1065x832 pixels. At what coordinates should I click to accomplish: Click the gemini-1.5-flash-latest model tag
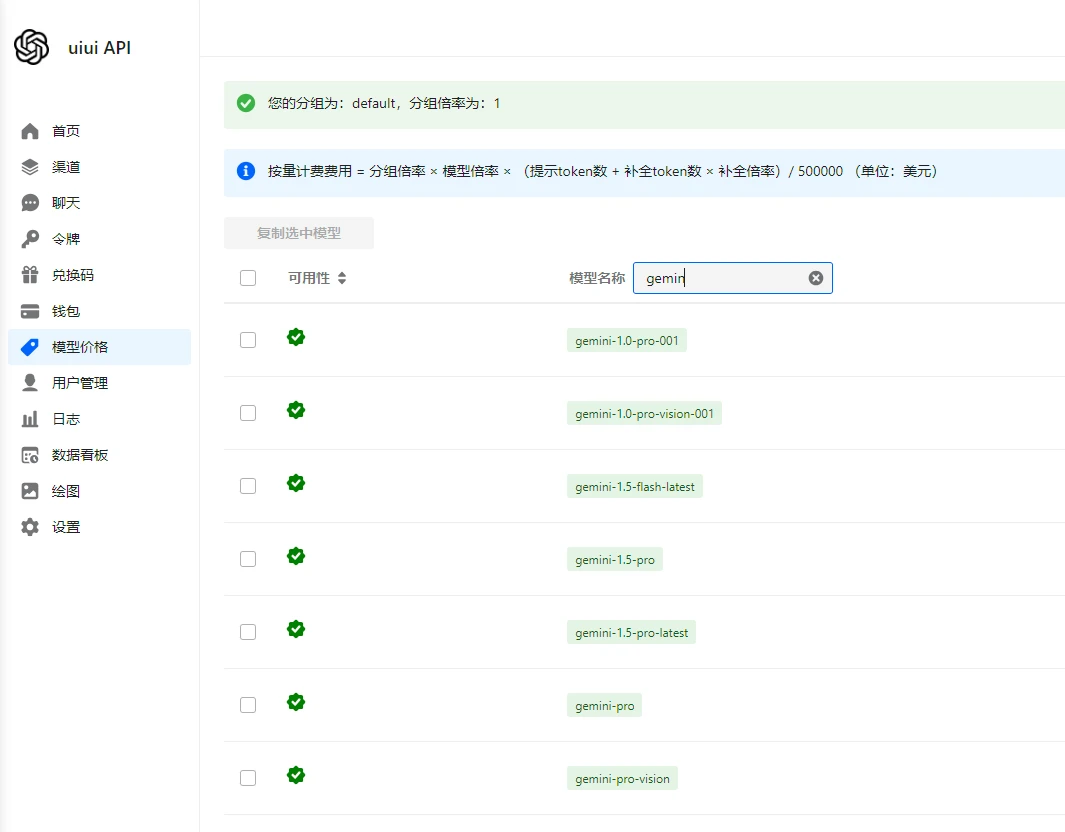coord(635,486)
